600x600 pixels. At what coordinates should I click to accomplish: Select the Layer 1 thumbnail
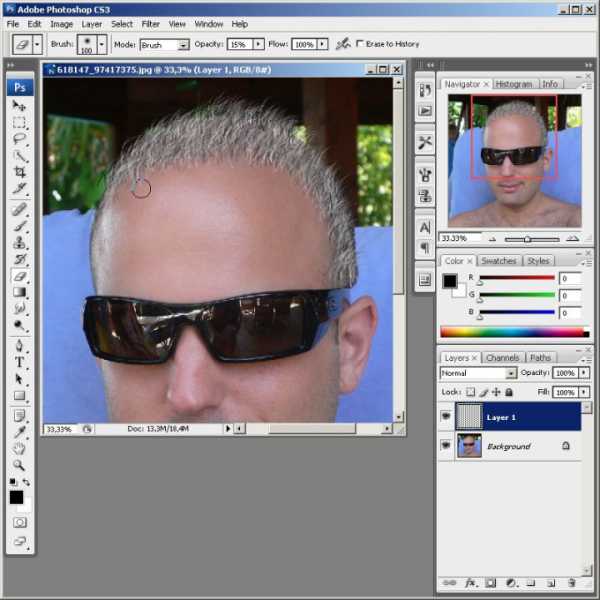point(469,416)
